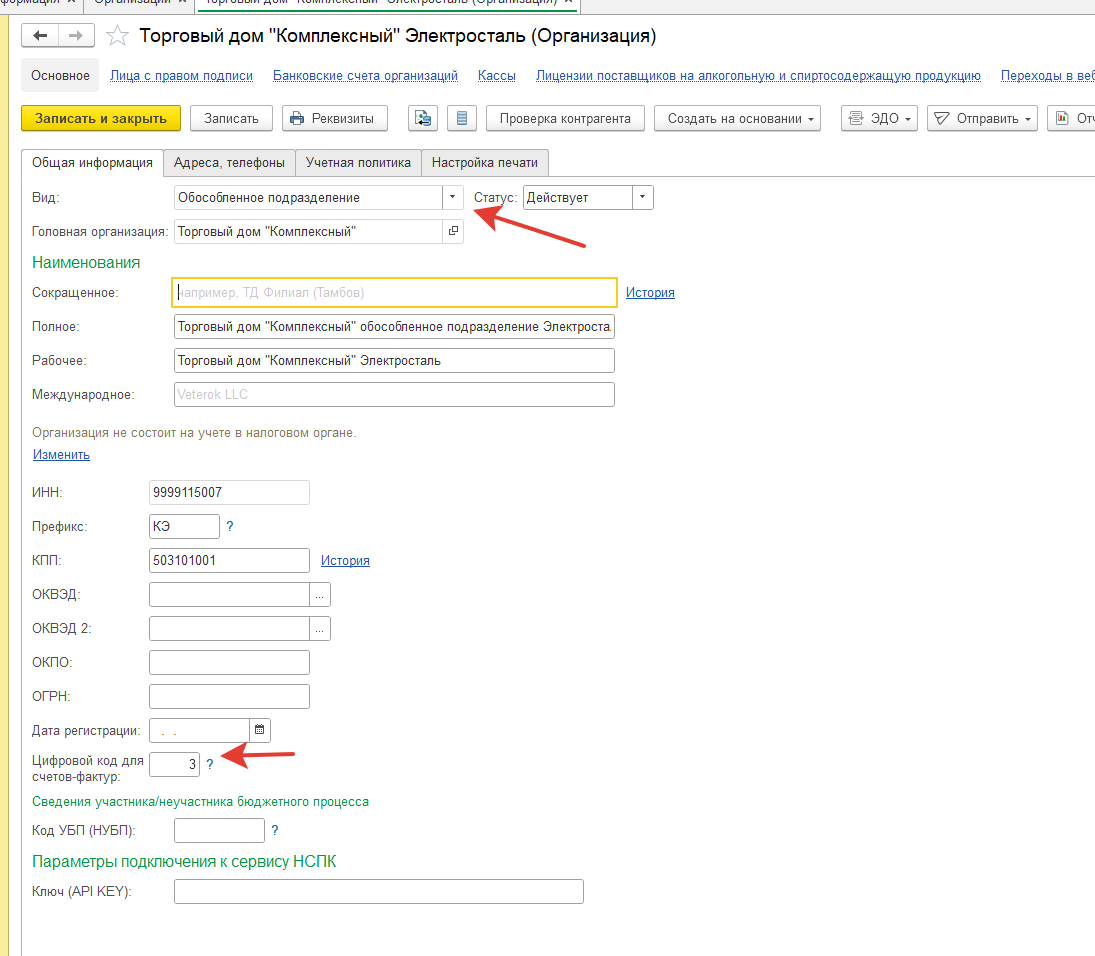Go back with the left arrow button

click(x=41, y=36)
